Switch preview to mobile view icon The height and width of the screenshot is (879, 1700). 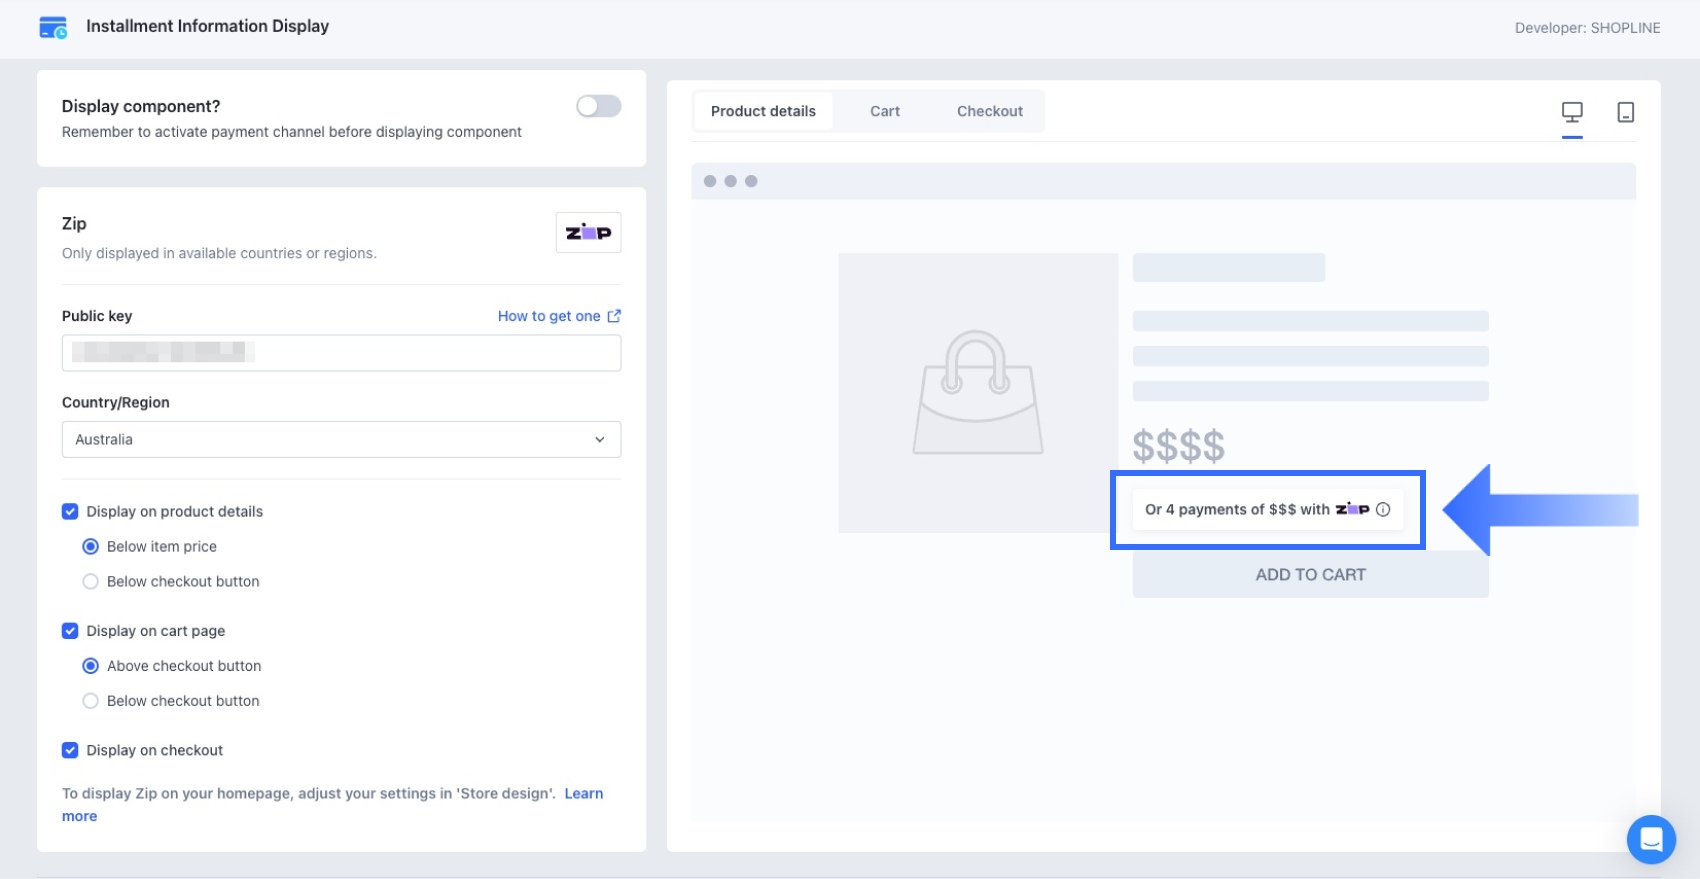(x=1625, y=112)
